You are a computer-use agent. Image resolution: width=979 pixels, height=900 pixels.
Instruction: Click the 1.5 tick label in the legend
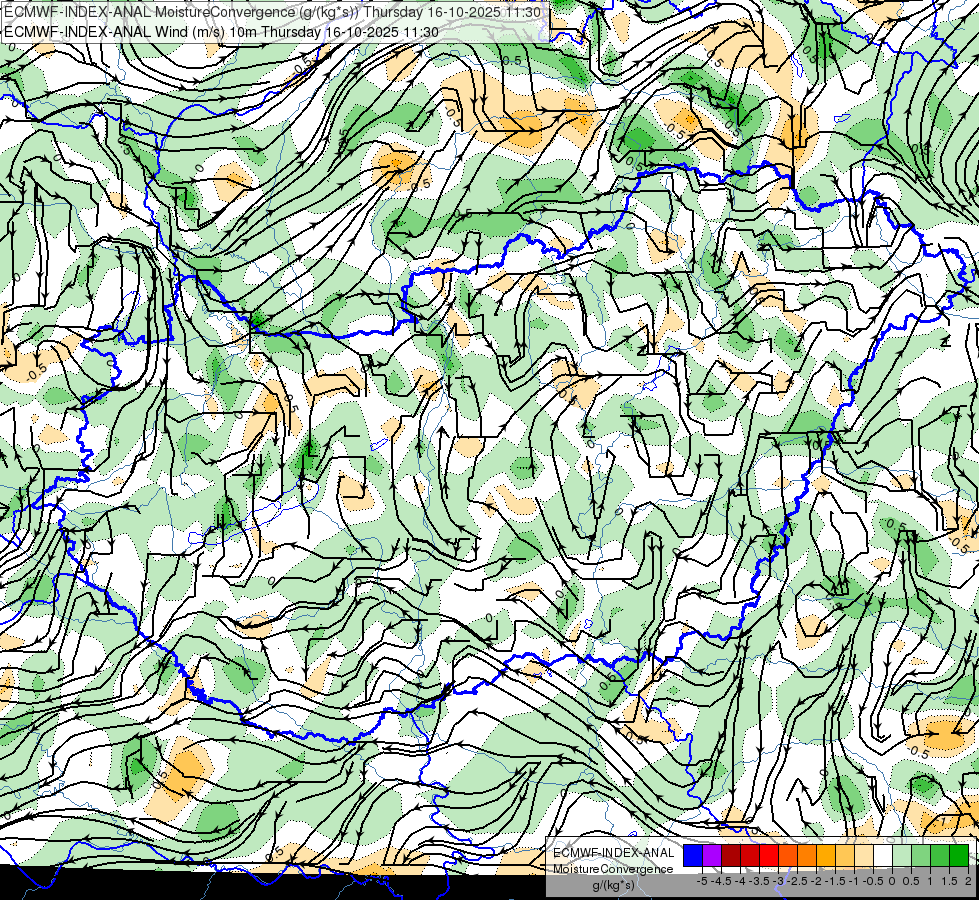[x=949, y=881]
